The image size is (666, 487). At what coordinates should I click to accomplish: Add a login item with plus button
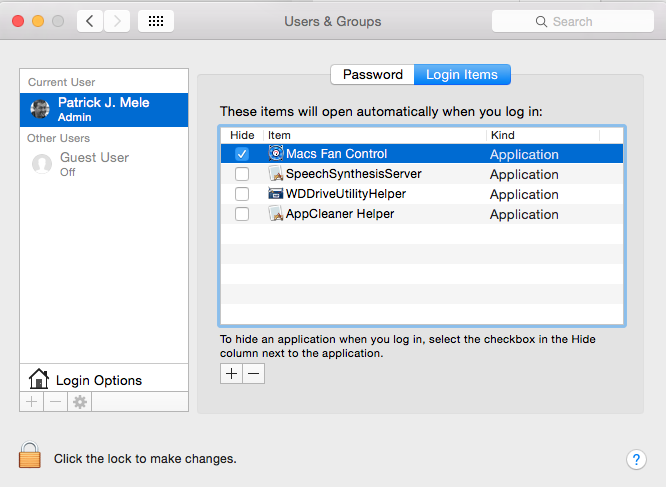coord(231,373)
